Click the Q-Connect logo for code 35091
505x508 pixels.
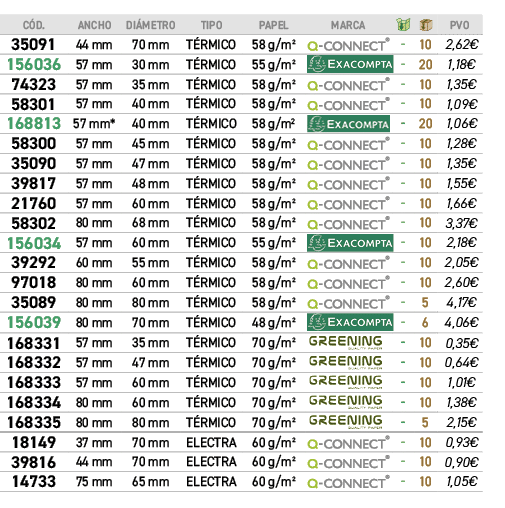click(x=348, y=45)
